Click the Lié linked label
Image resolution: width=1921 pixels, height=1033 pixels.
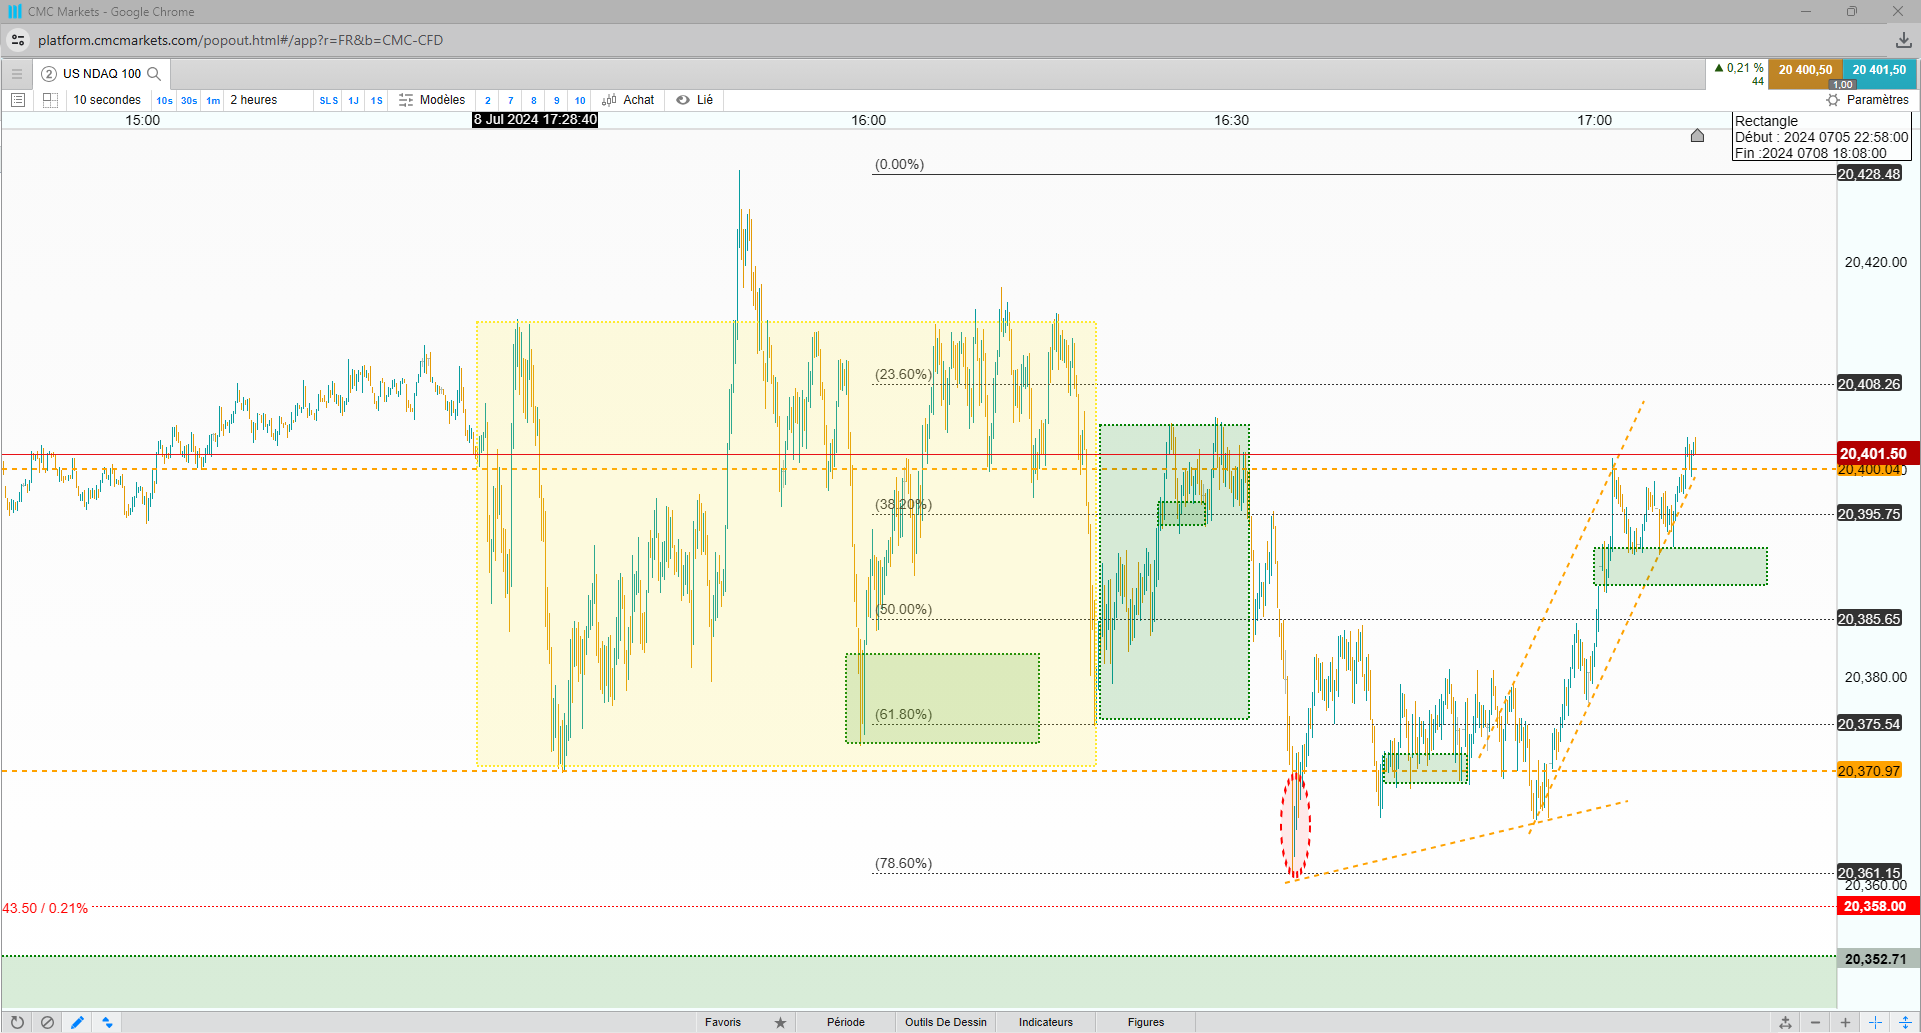(x=705, y=100)
